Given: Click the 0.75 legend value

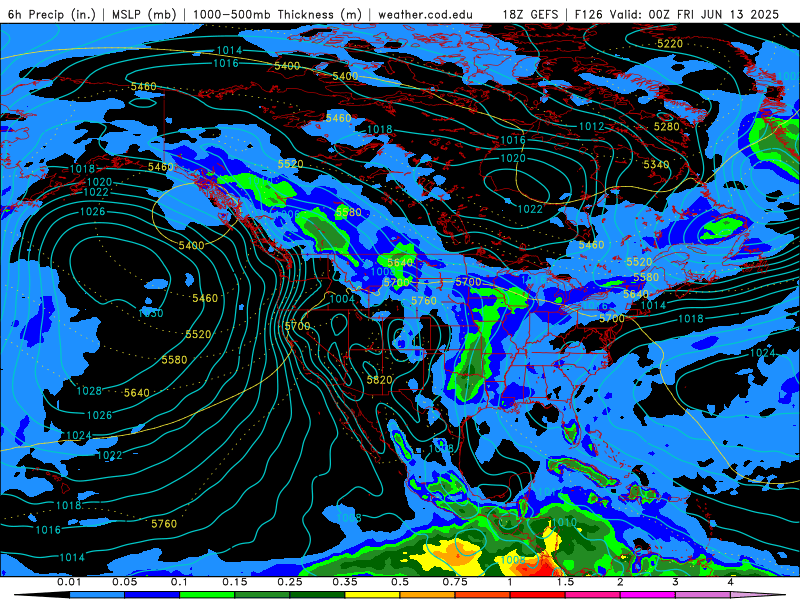Looking at the screenshot, I should coord(455,582).
